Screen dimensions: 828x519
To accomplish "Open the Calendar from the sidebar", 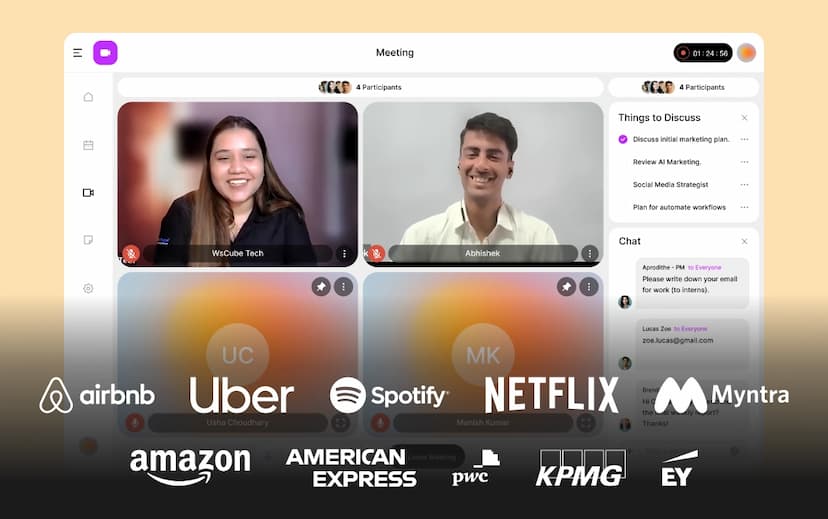I will [88, 145].
